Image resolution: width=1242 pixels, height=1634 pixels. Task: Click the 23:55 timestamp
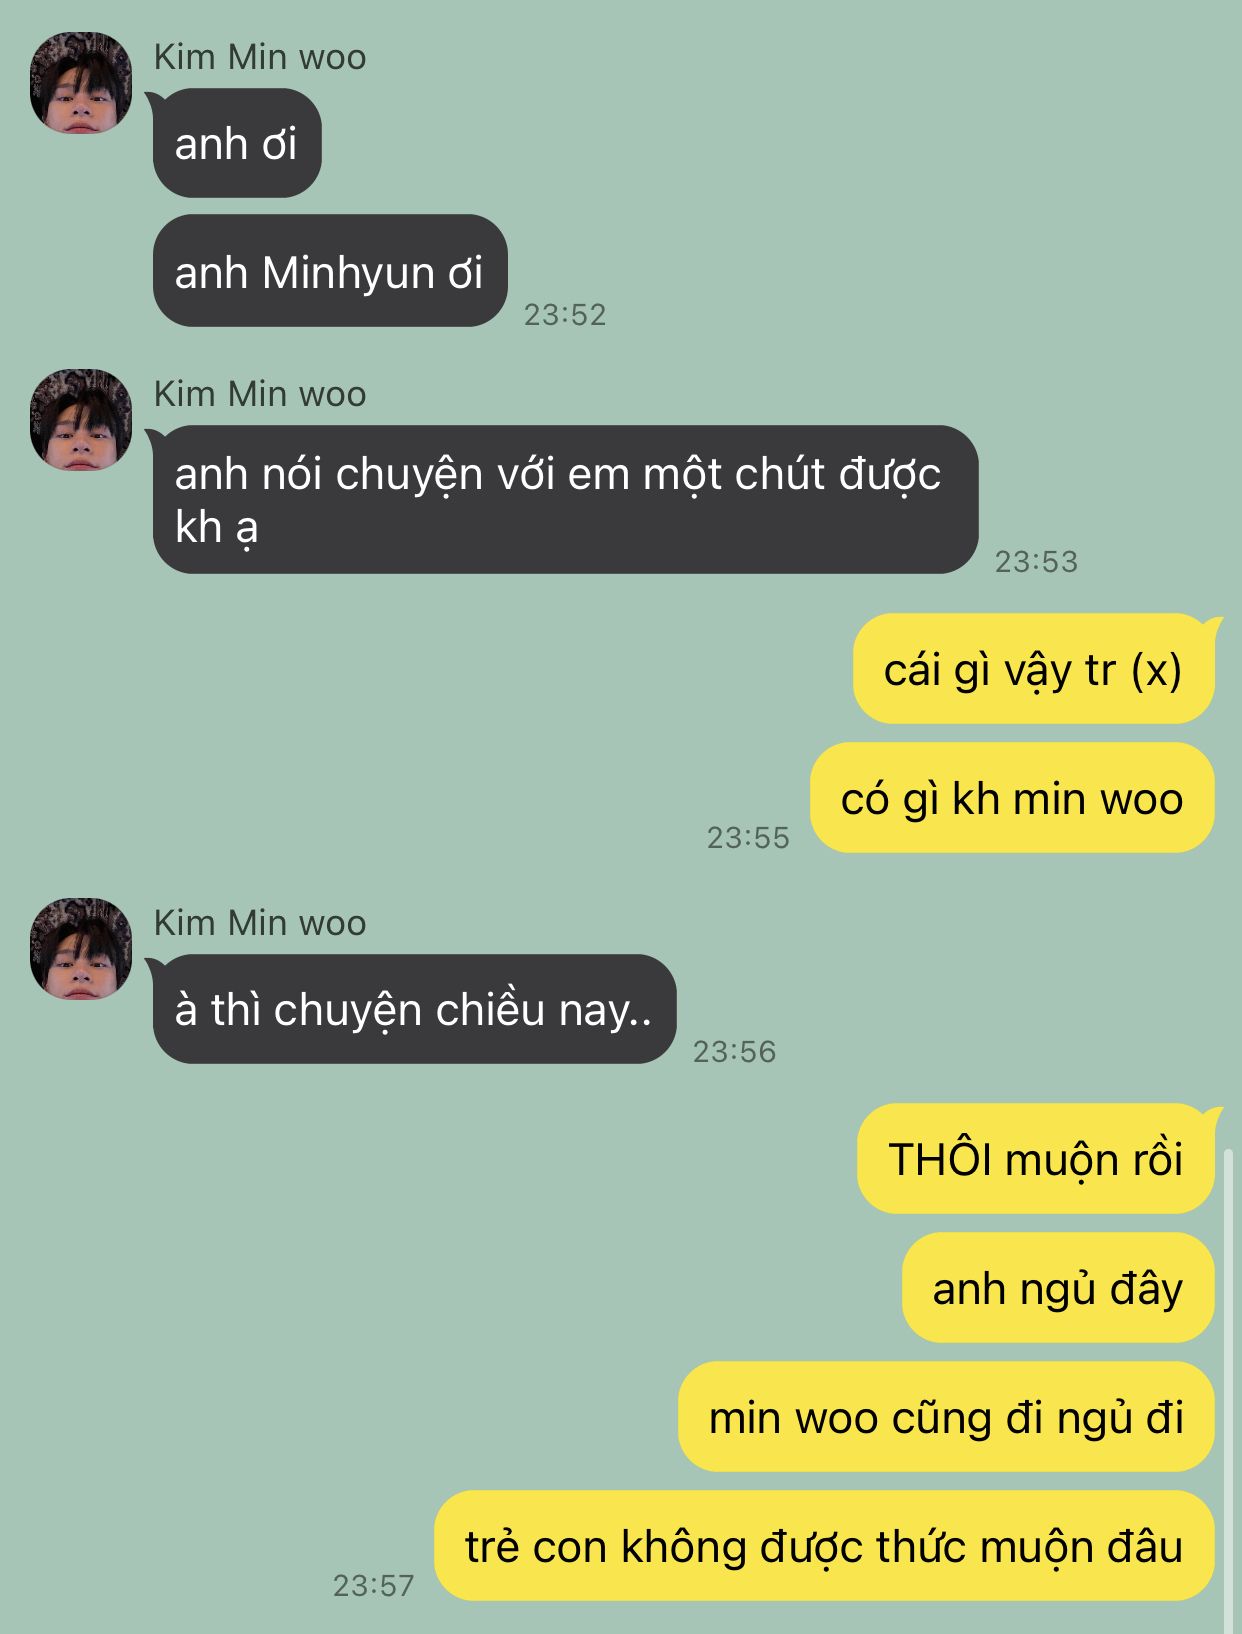coord(748,837)
